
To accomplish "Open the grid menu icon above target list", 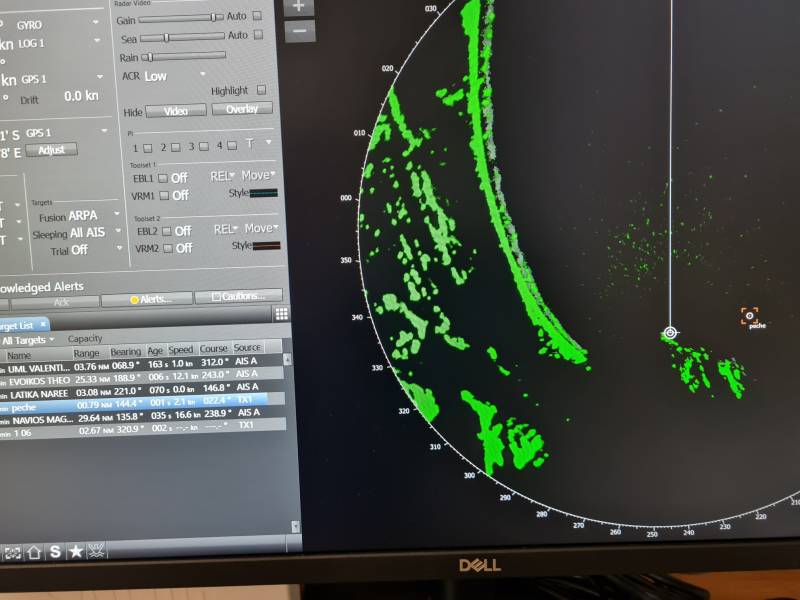I will [281, 314].
